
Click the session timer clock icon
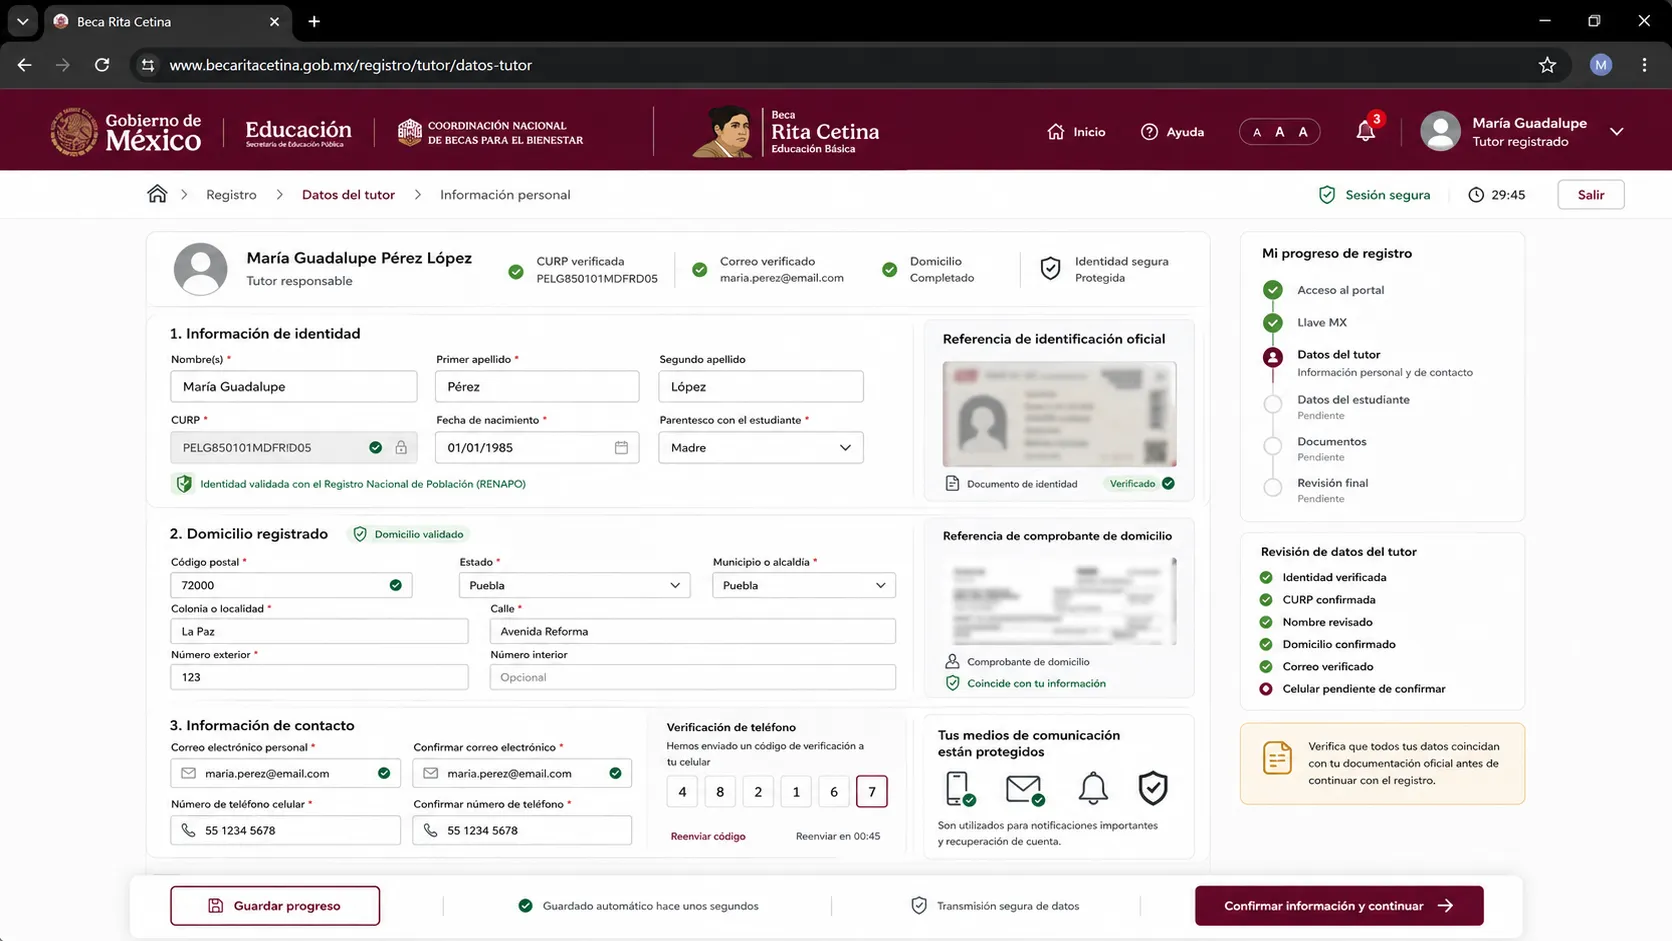(1476, 195)
